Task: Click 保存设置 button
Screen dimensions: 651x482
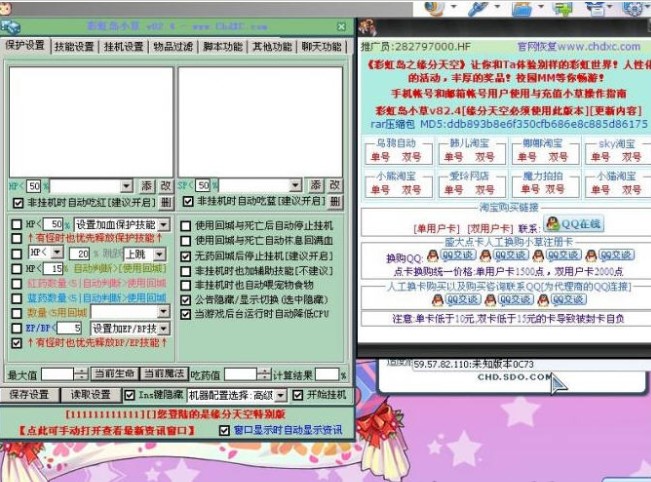Action: coord(29,395)
